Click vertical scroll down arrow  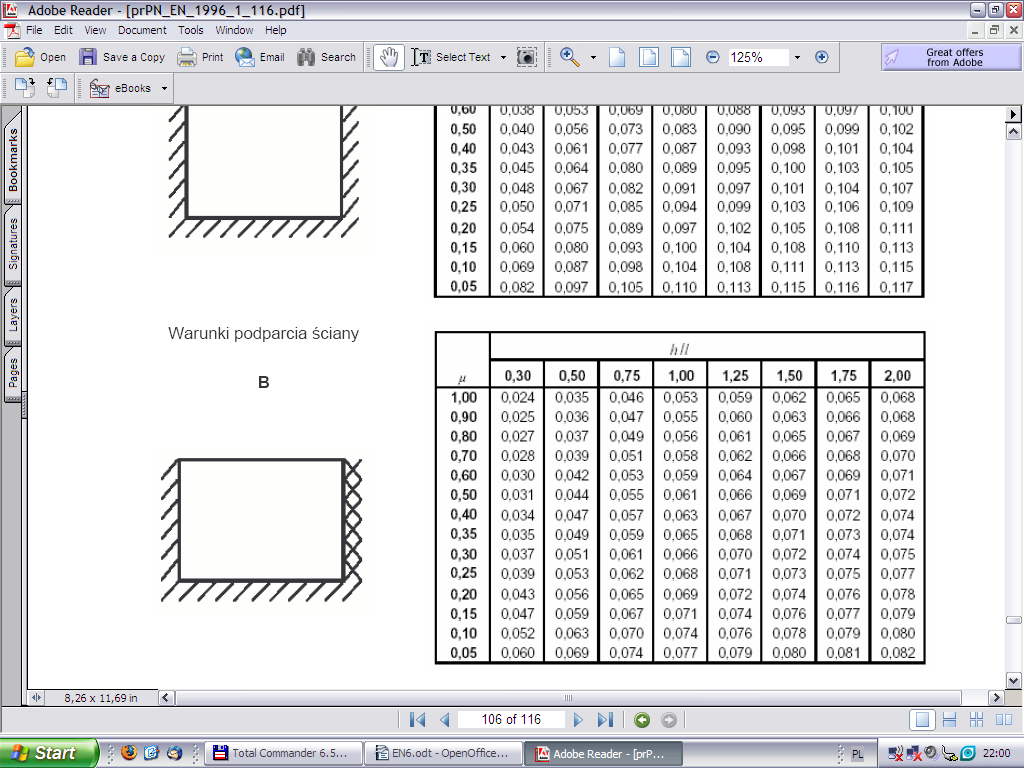[1014, 680]
